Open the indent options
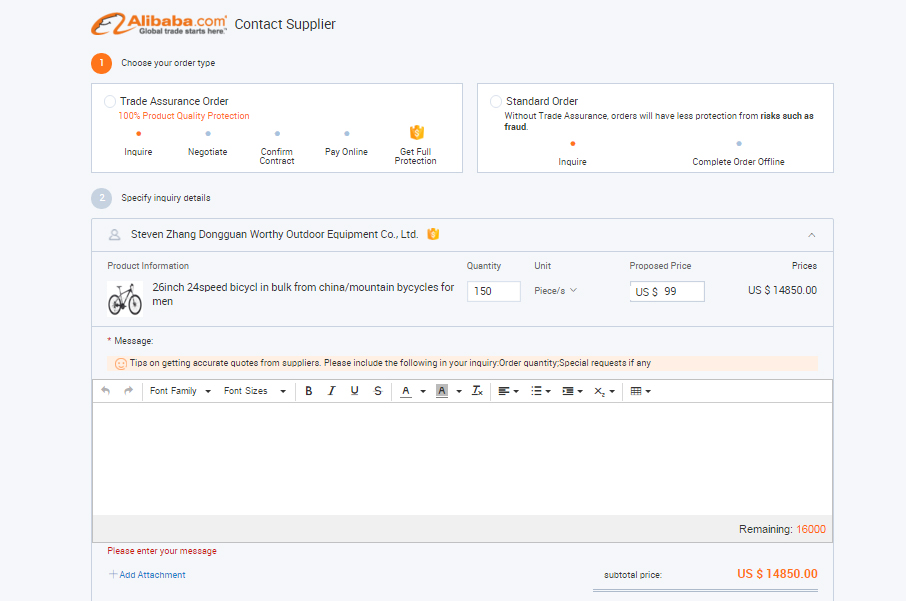This screenshot has height=601, width=906. [573, 391]
